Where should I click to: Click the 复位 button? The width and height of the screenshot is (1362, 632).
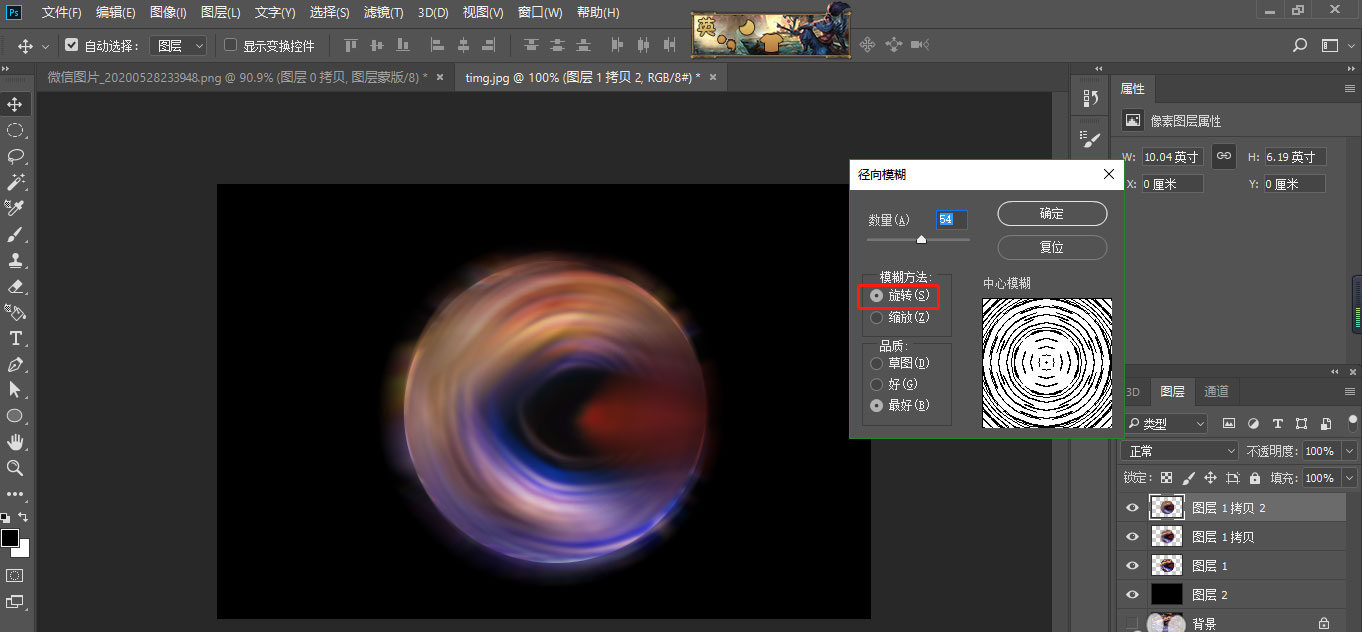pyautogui.click(x=1052, y=247)
